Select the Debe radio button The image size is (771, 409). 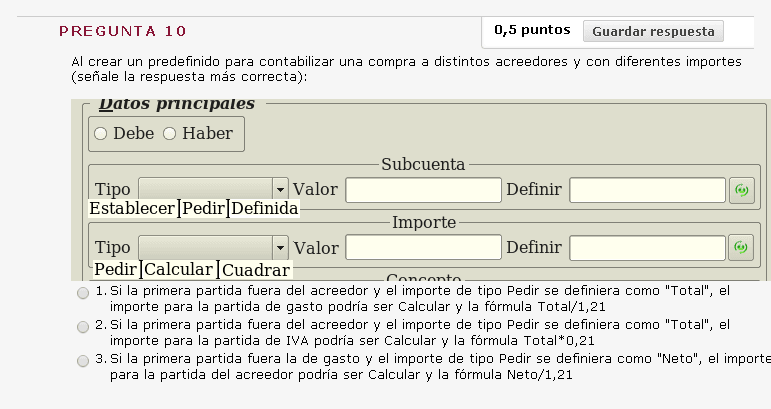[x=100, y=133]
